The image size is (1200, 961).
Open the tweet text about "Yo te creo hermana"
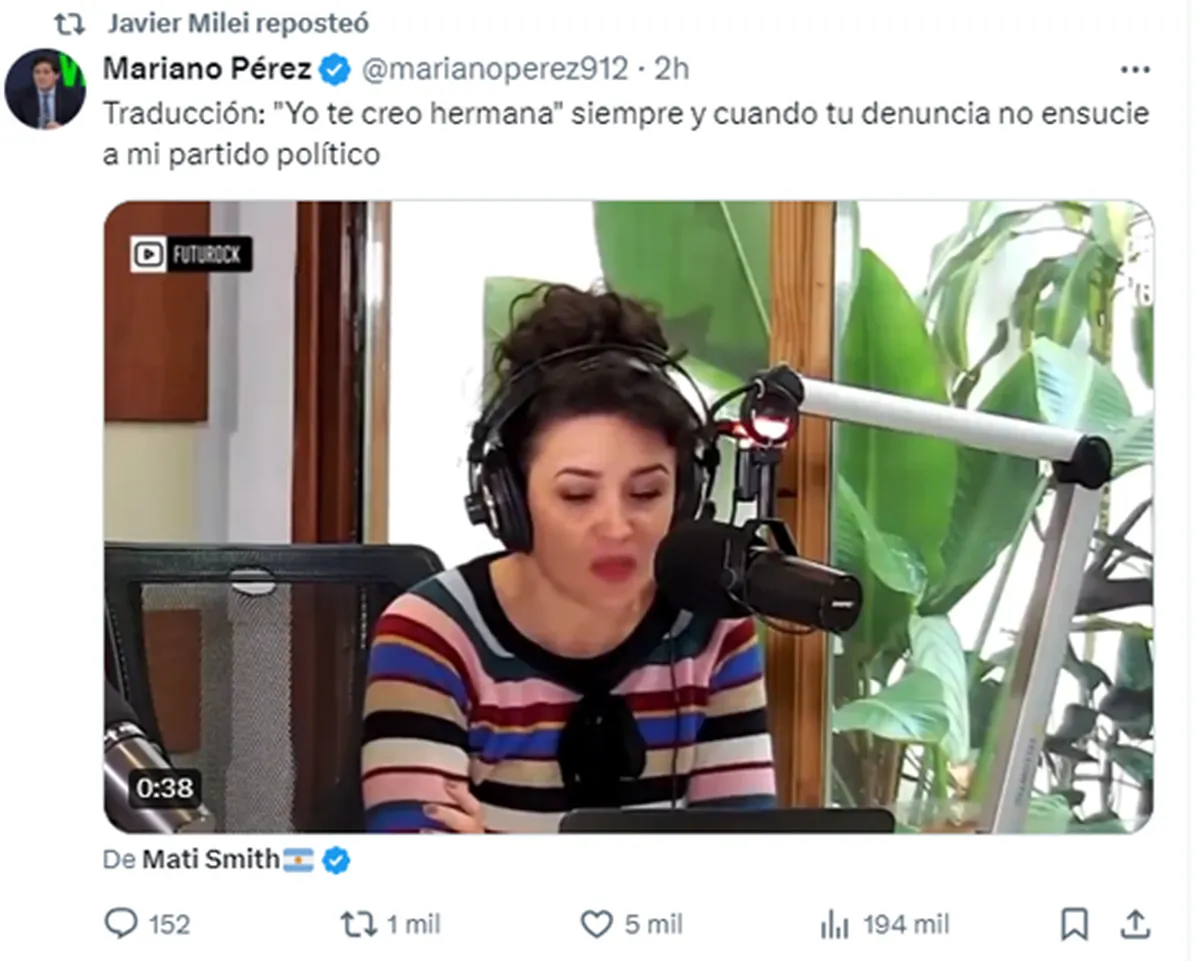tap(626, 135)
